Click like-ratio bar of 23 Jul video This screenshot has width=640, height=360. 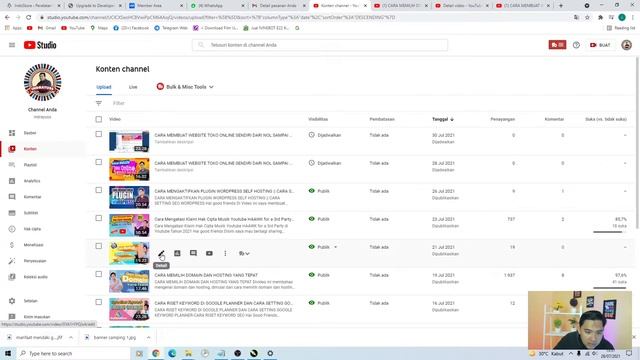point(610,232)
